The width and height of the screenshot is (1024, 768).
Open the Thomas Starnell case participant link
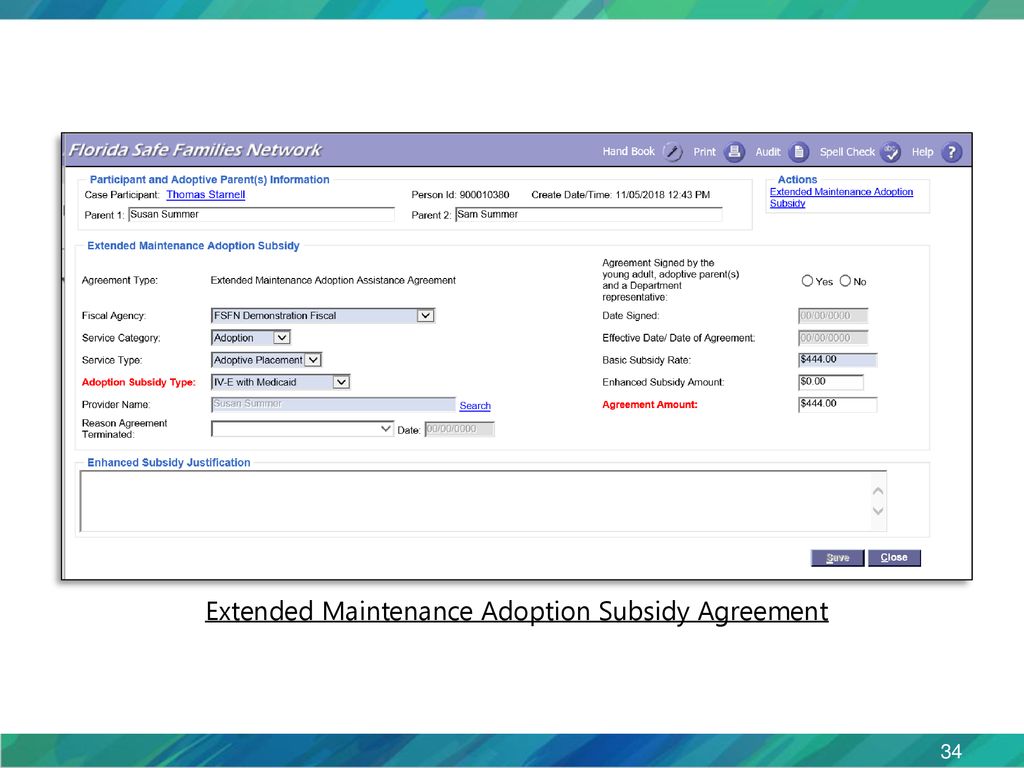[x=206, y=195]
